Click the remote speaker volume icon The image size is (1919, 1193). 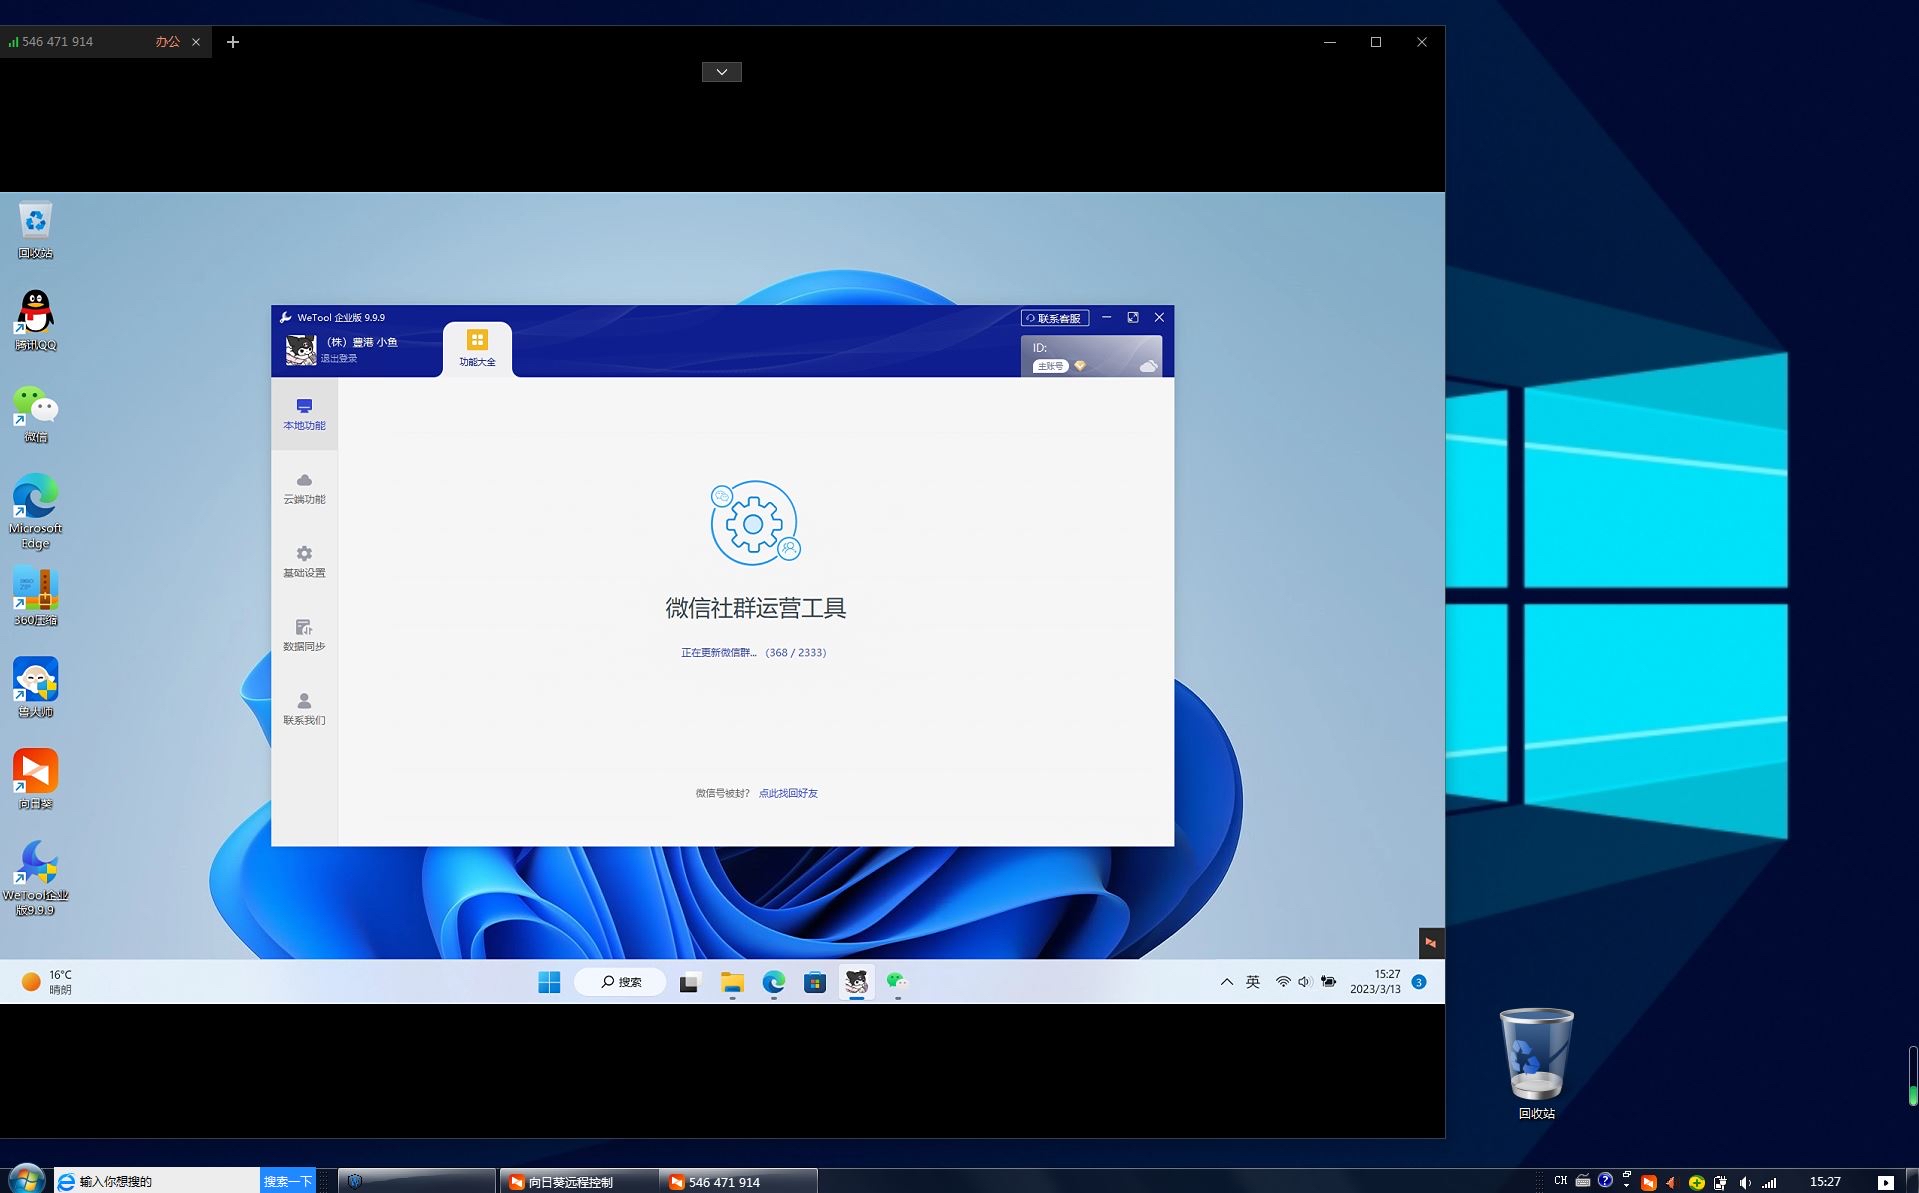[x=1305, y=982]
